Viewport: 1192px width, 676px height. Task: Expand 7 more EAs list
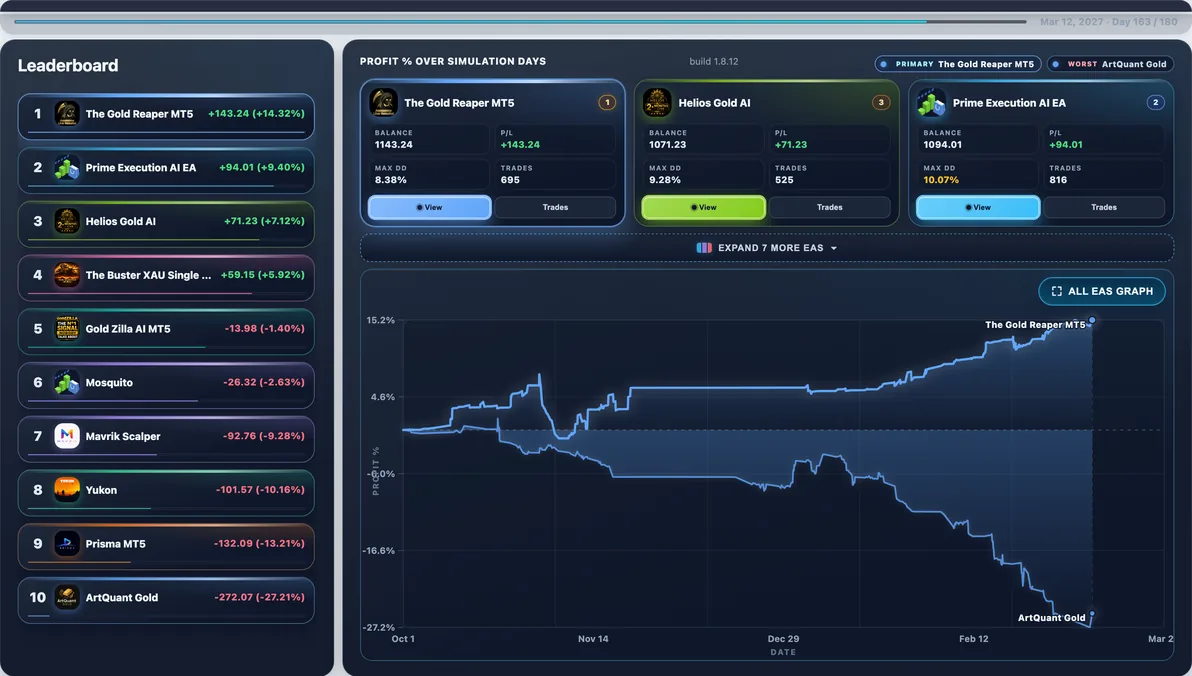click(x=767, y=248)
